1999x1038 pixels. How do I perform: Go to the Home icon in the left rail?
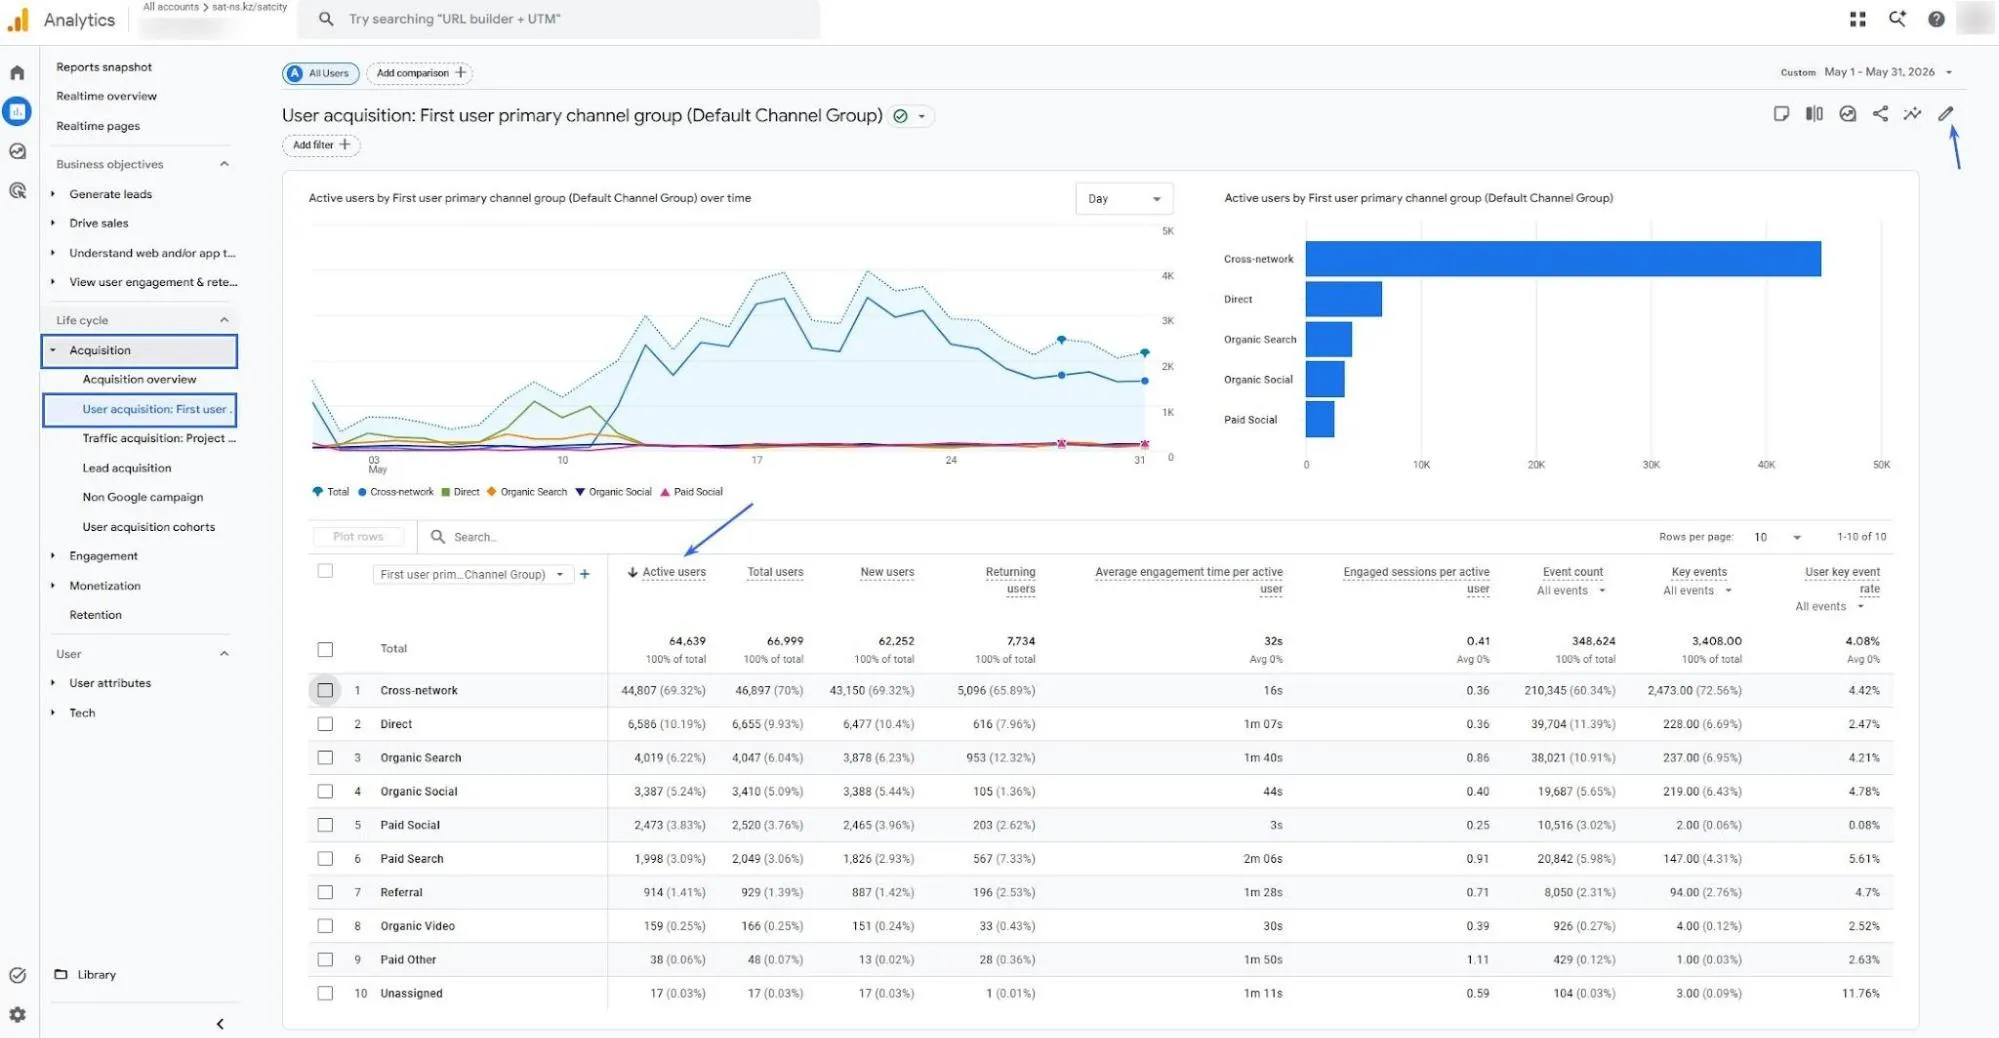point(17,73)
